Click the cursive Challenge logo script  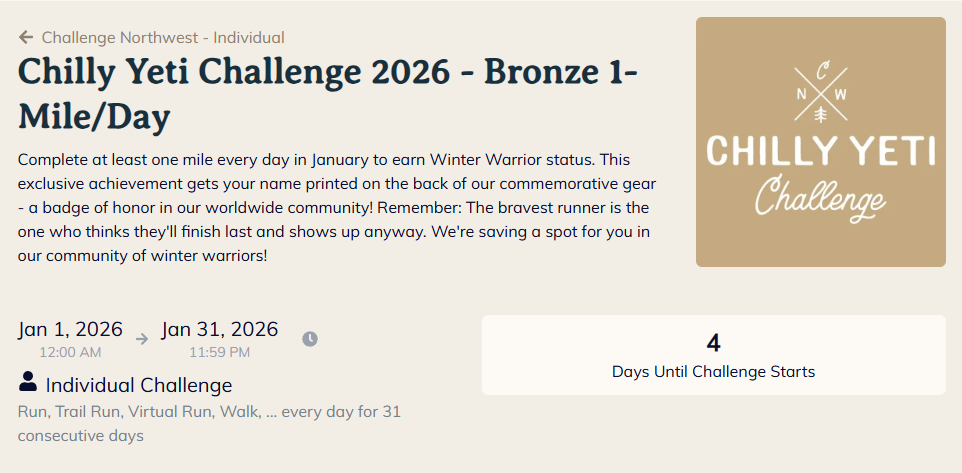pos(820,196)
